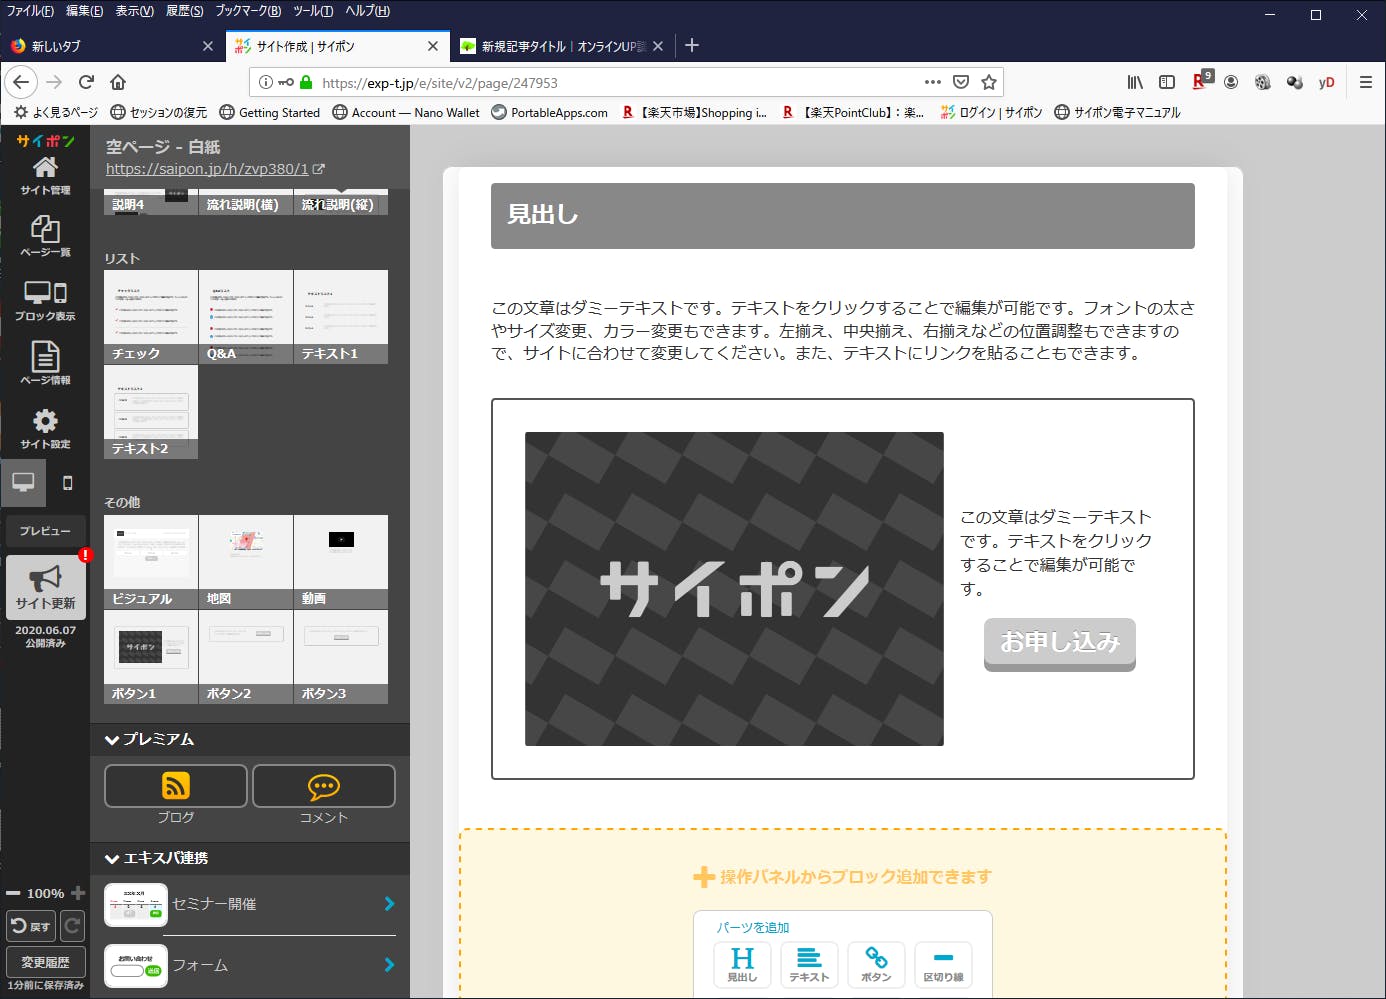Open サイポン電子マニュアル bookmark
1386x999 pixels.
[1117, 112]
